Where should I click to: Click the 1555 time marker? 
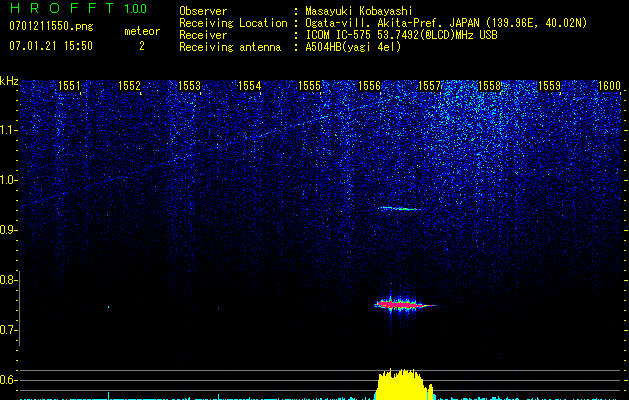[x=310, y=86]
